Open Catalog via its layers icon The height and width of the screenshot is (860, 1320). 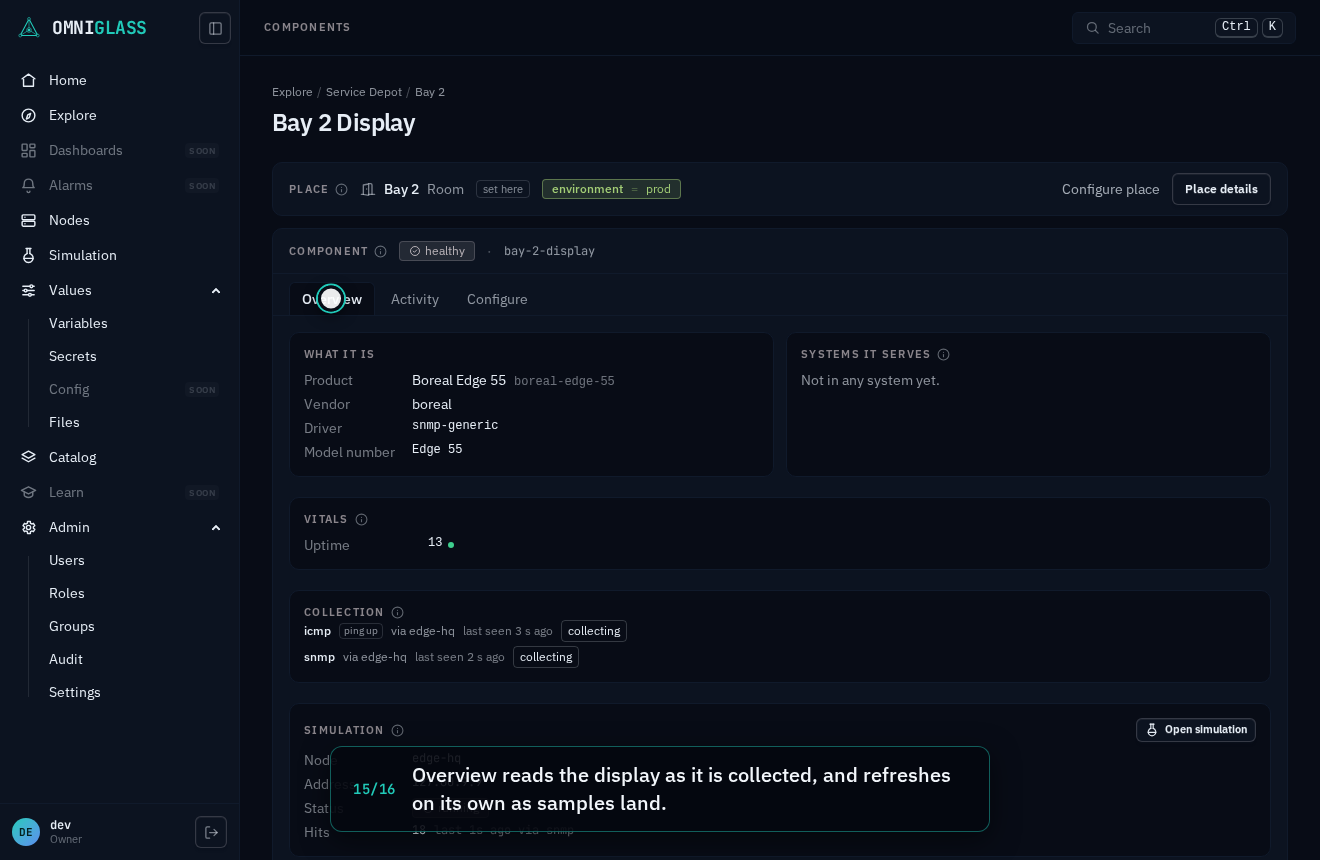(29, 457)
